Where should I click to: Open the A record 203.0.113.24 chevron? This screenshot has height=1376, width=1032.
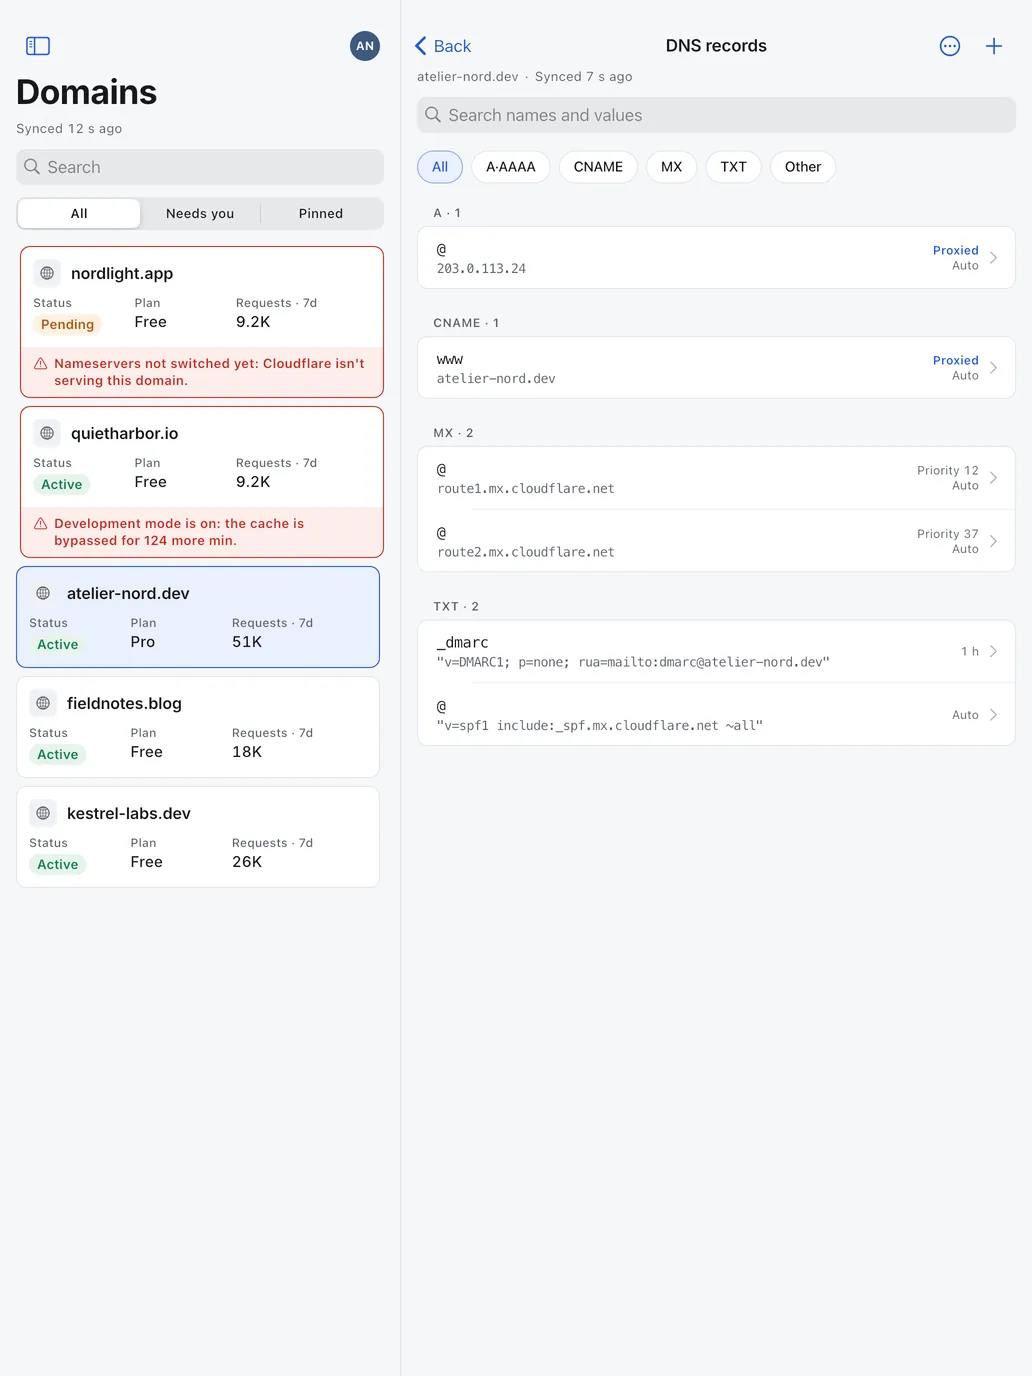pos(993,258)
